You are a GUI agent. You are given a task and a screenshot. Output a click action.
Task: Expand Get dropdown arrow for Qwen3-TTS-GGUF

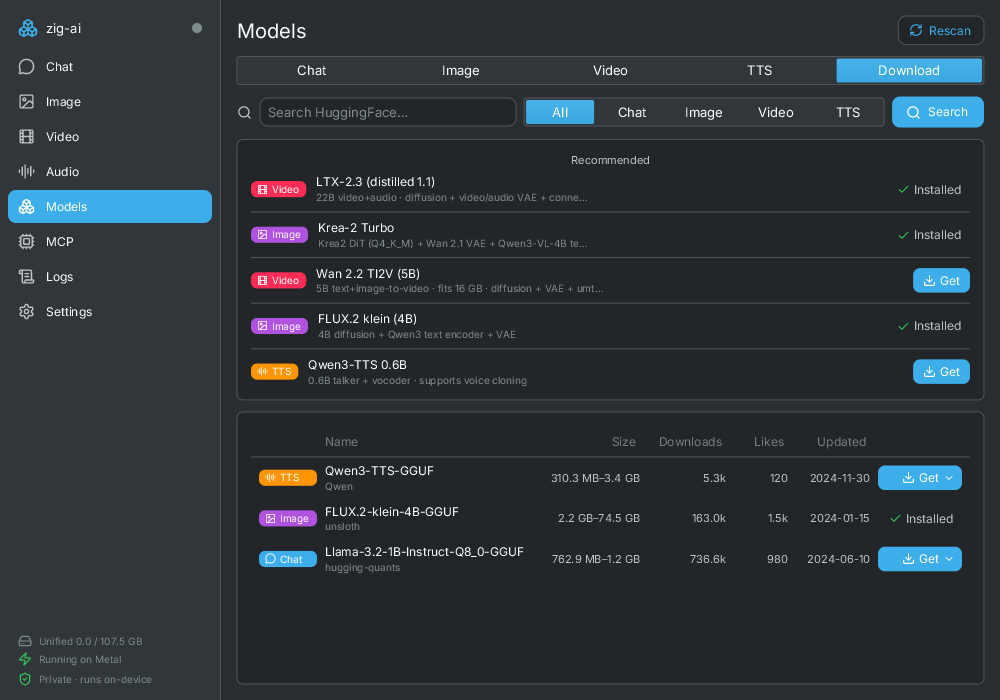(x=949, y=478)
